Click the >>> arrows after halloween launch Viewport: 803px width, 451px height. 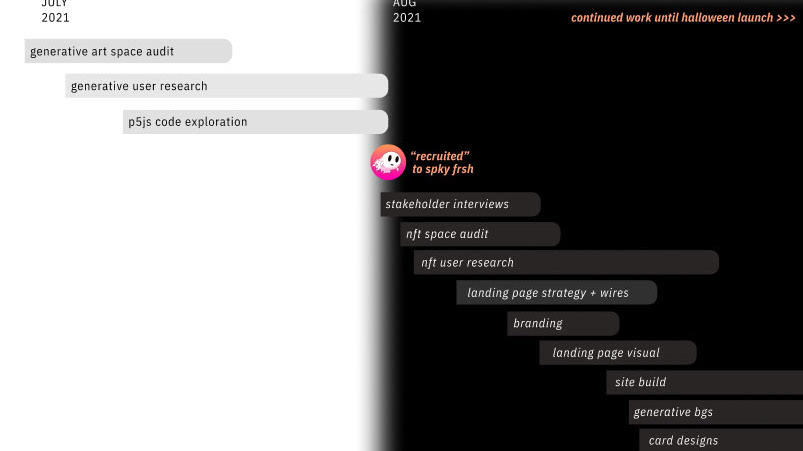coord(786,18)
